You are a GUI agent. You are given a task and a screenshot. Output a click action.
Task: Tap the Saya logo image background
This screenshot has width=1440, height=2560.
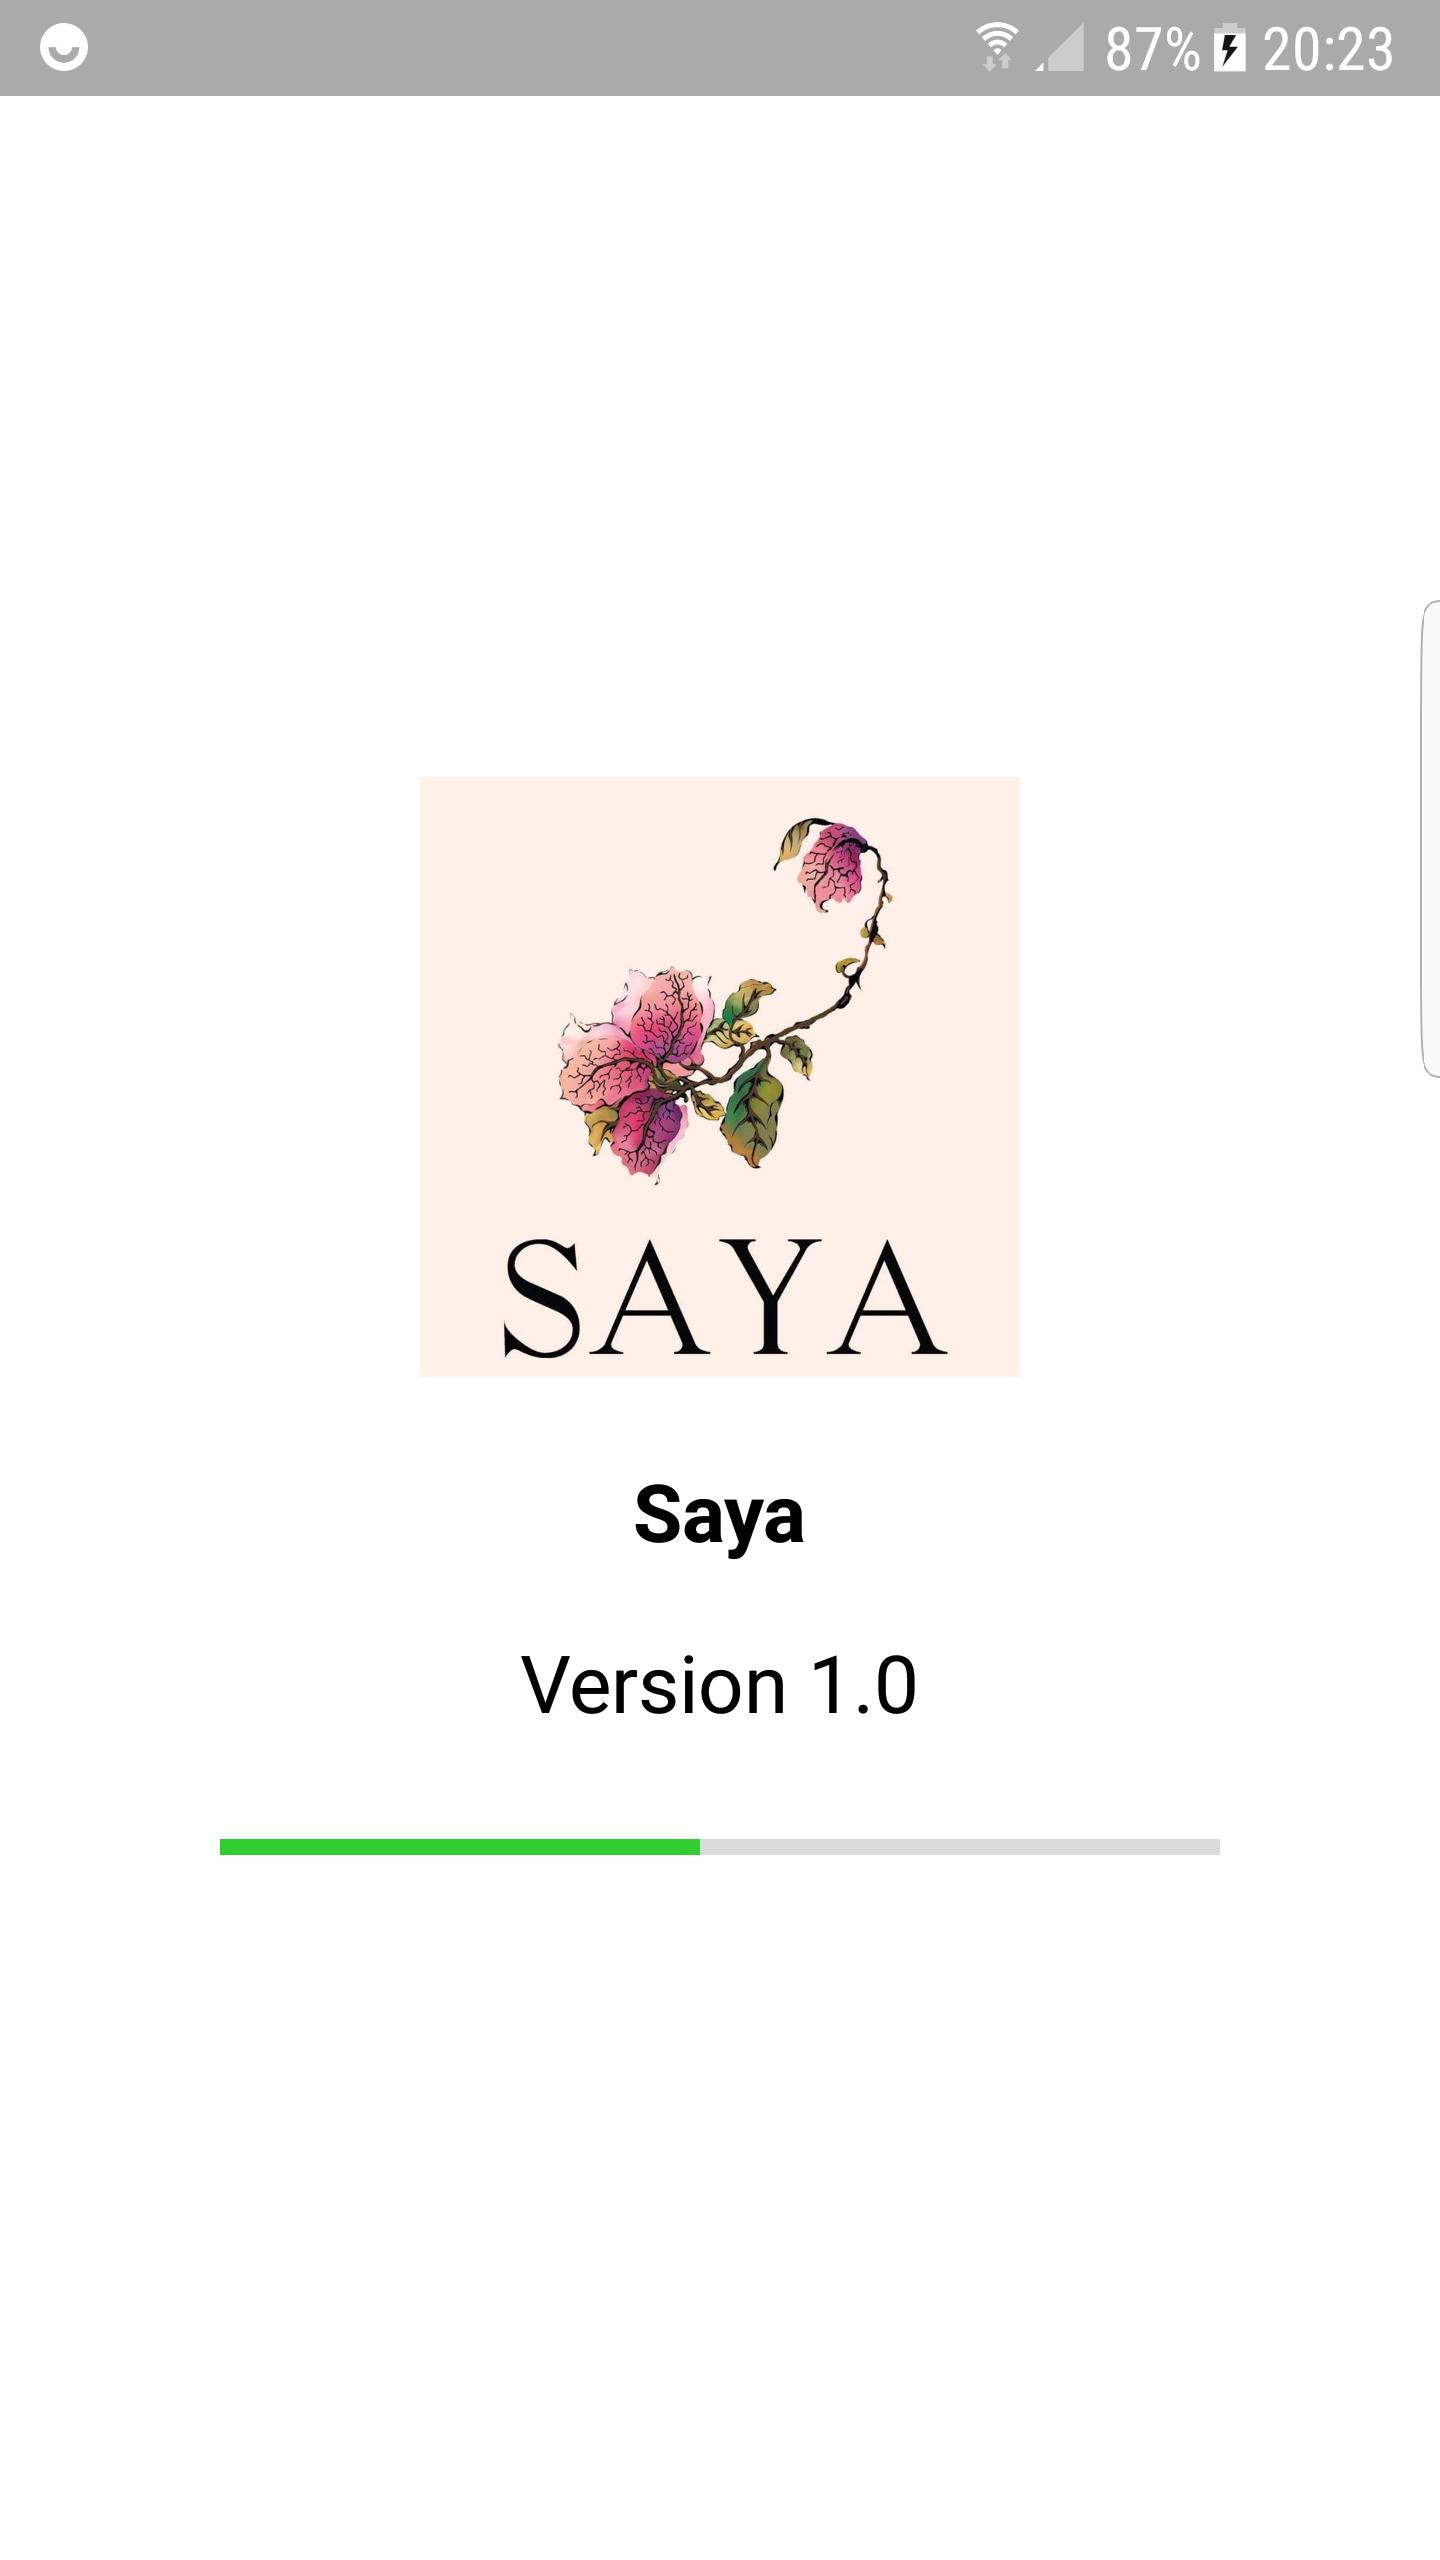(x=720, y=1077)
